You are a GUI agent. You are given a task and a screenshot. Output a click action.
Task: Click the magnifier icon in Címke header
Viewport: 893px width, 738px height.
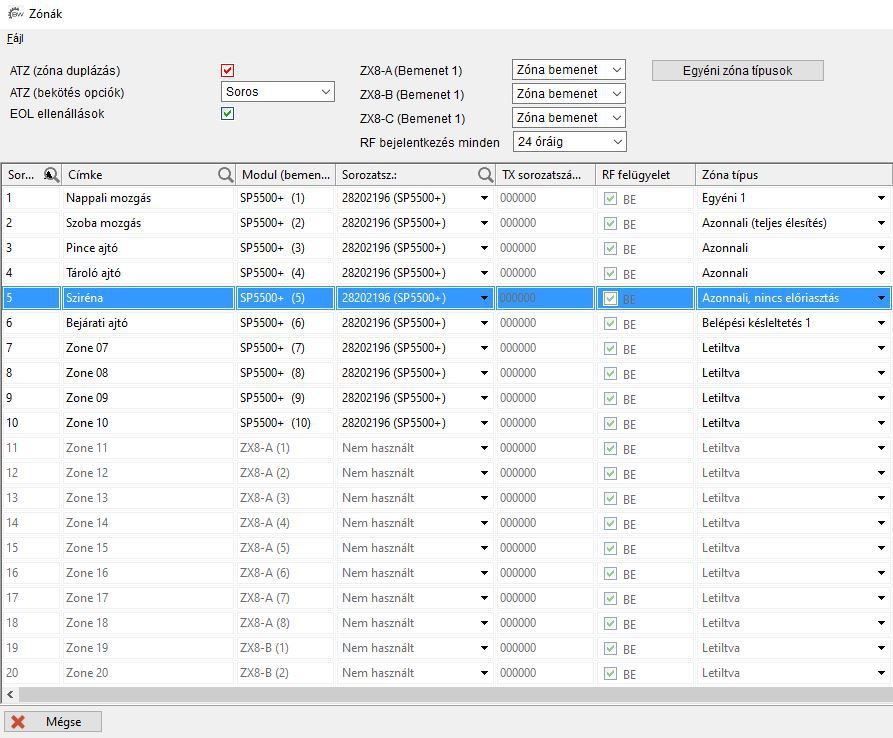226,175
